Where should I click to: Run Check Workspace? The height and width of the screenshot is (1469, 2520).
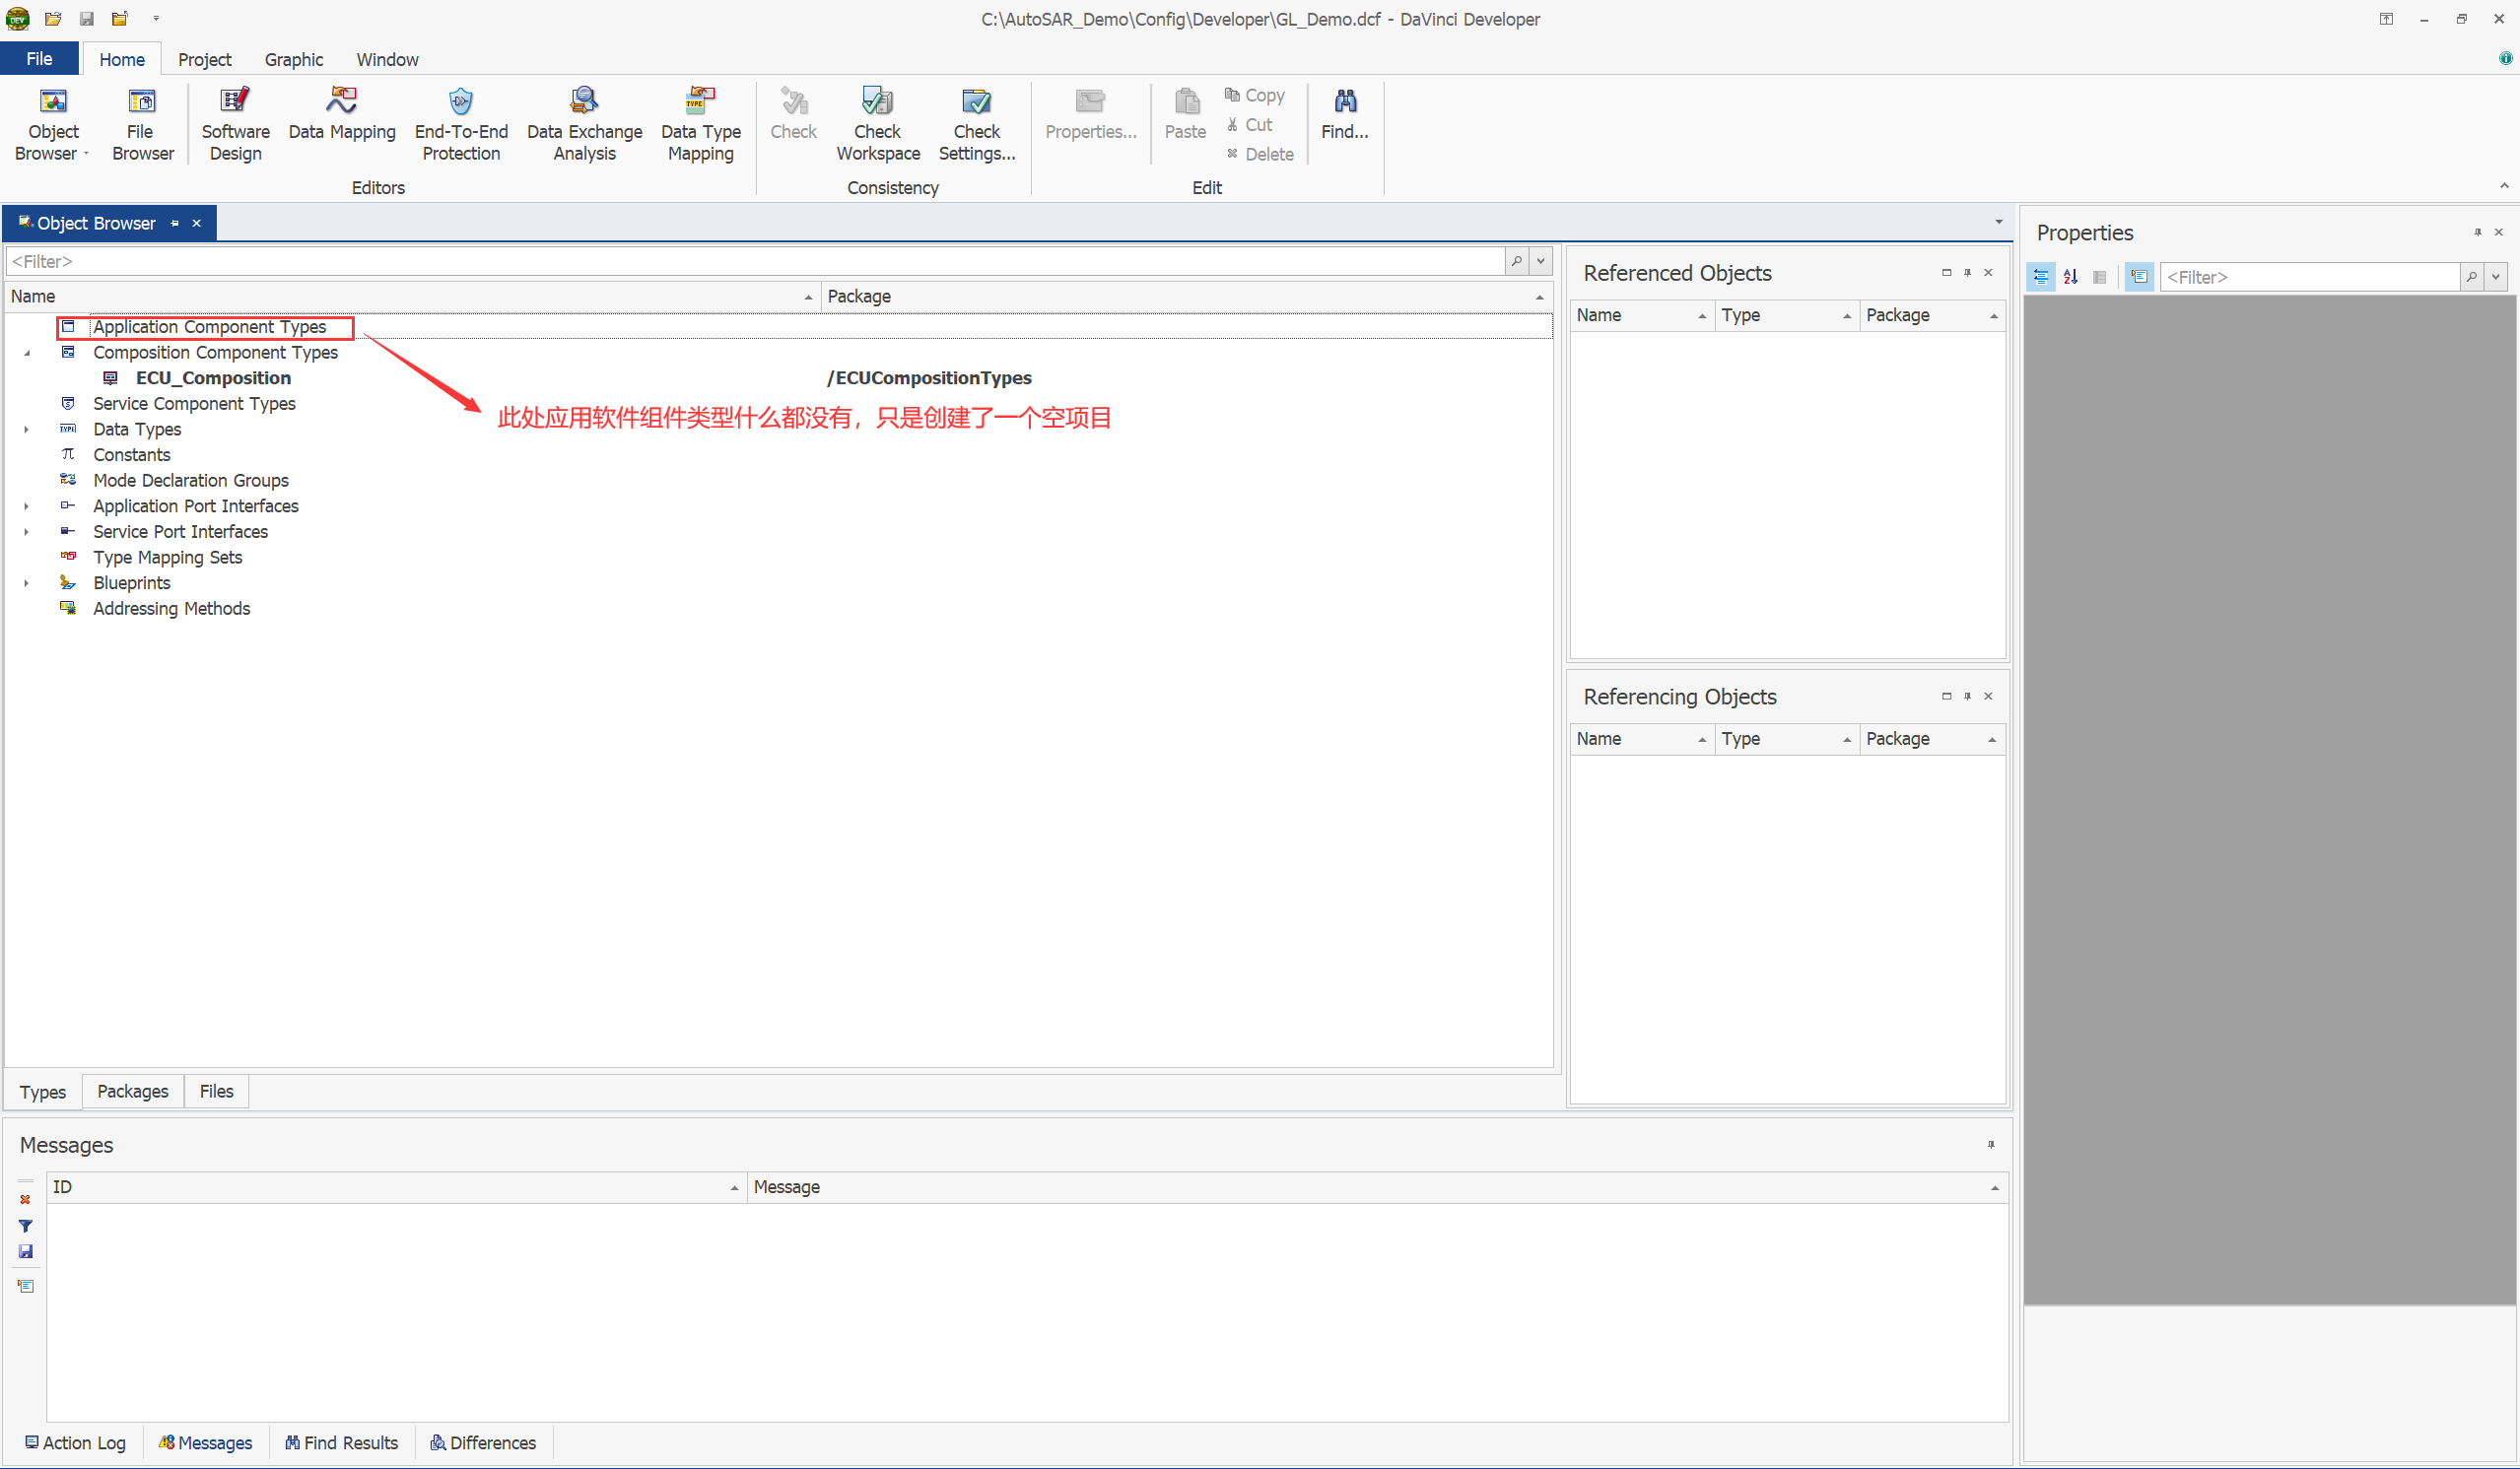(877, 124)
